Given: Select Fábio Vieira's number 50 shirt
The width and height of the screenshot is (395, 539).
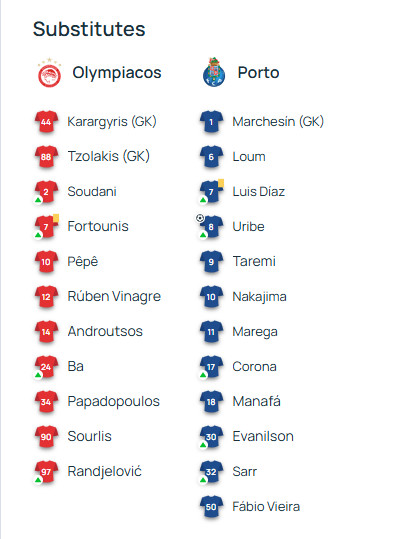Looking at the screenshot, I should (211, 506).
